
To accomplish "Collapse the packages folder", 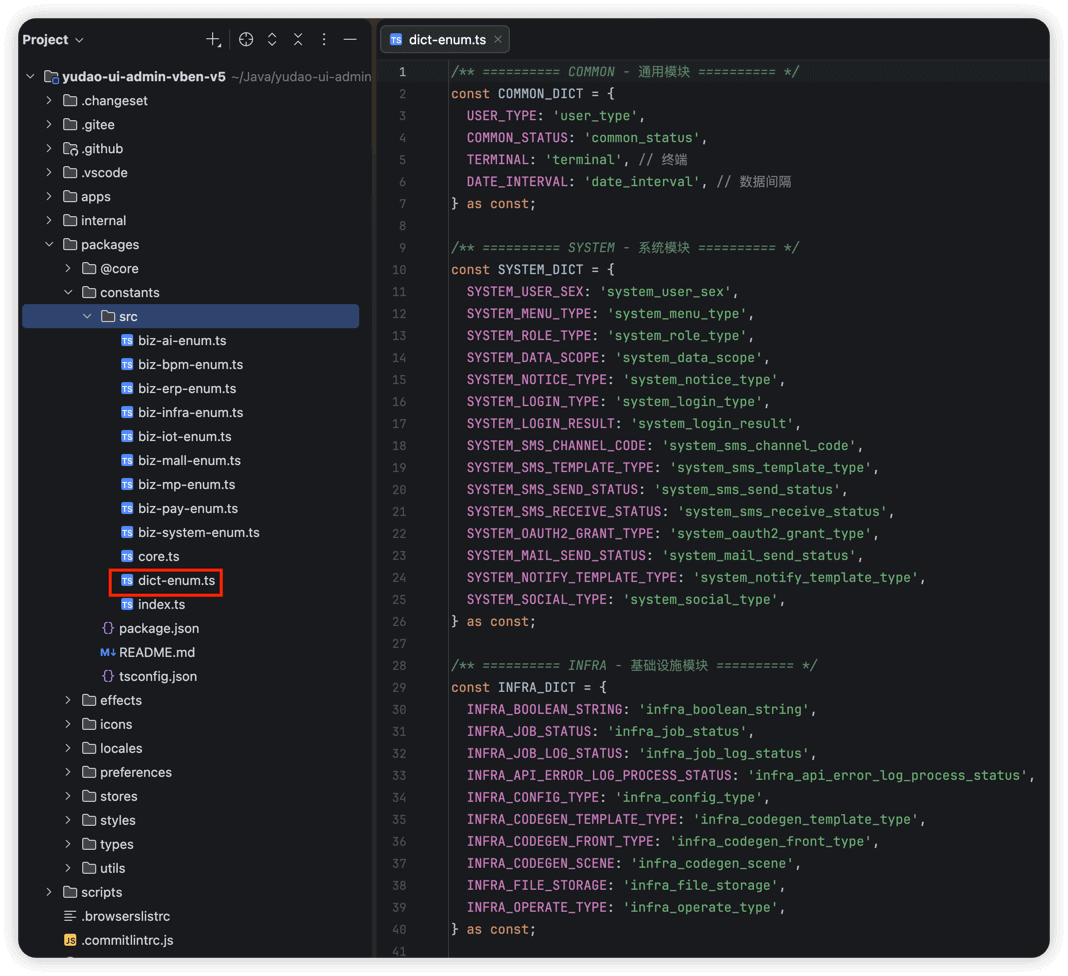I will pos(49,244).
